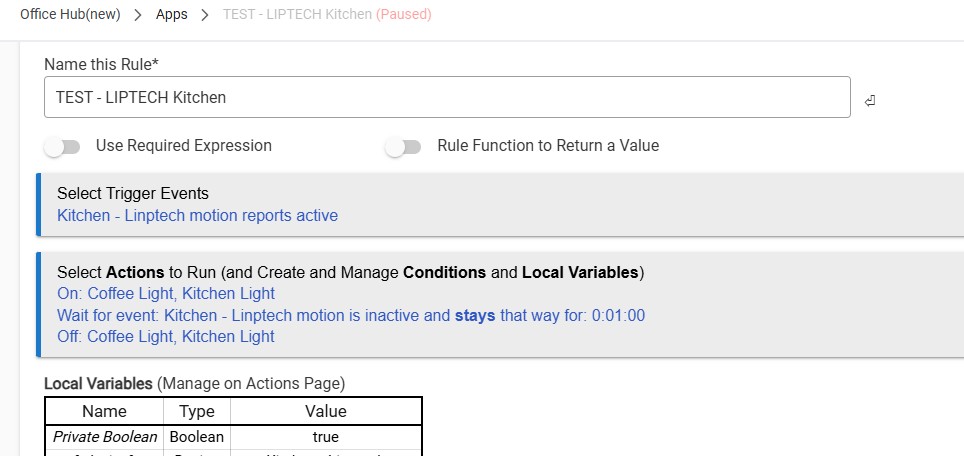Select the Off: Coffee Light, Kitchen Light action
The image size is (964, 456).
[166, 336]
